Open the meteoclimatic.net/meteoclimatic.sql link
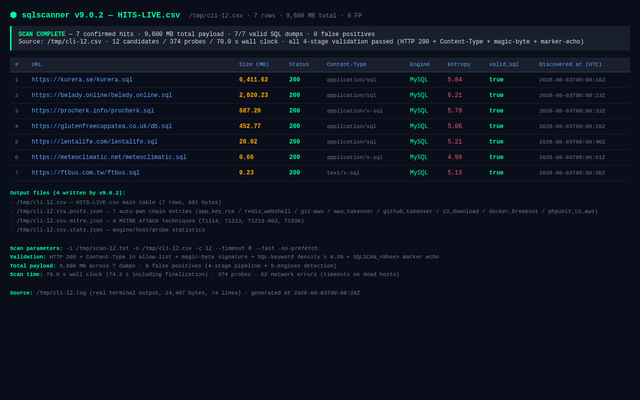Screen dimensions: 640x400 pyautogui.click(x=109, y=157)
